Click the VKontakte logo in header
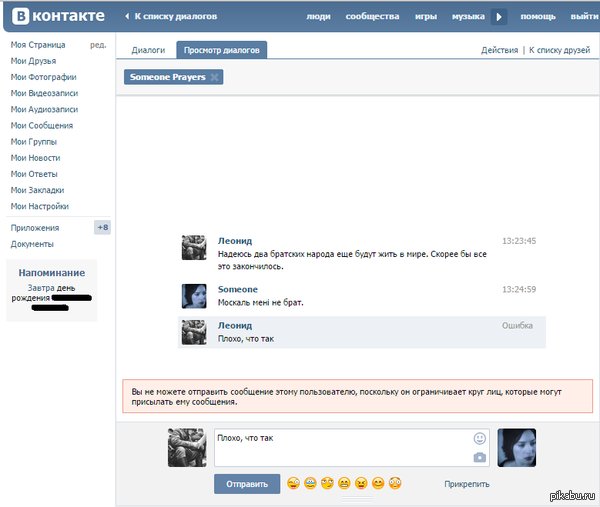 pyautogui.click(x=58, y=16)
